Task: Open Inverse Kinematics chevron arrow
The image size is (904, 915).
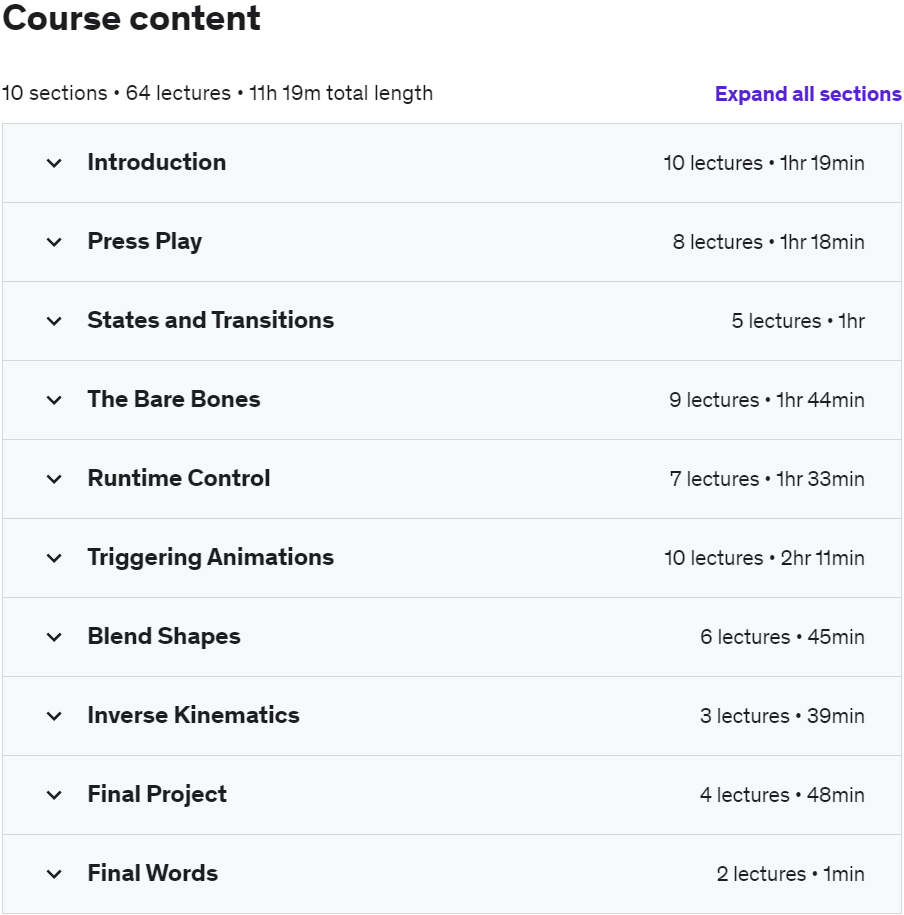Action: pos(54,716)
